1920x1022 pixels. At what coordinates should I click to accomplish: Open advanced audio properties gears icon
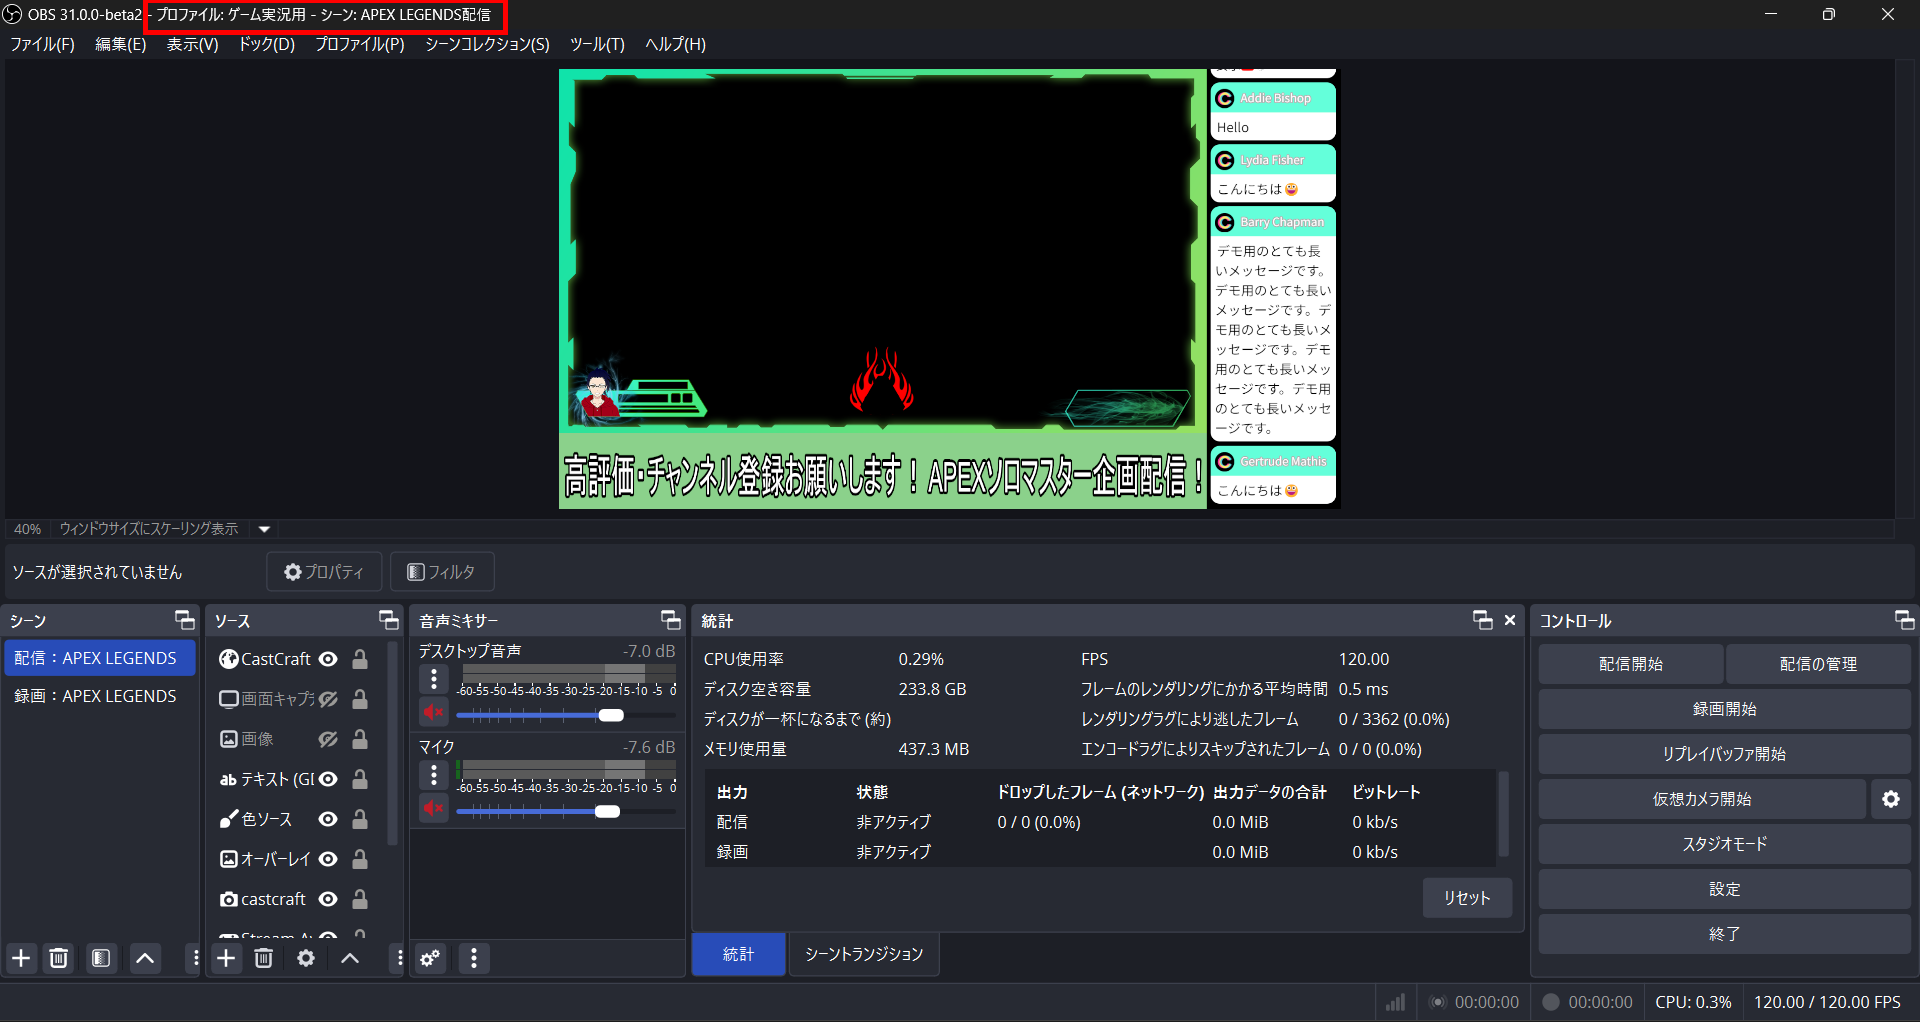430,958
